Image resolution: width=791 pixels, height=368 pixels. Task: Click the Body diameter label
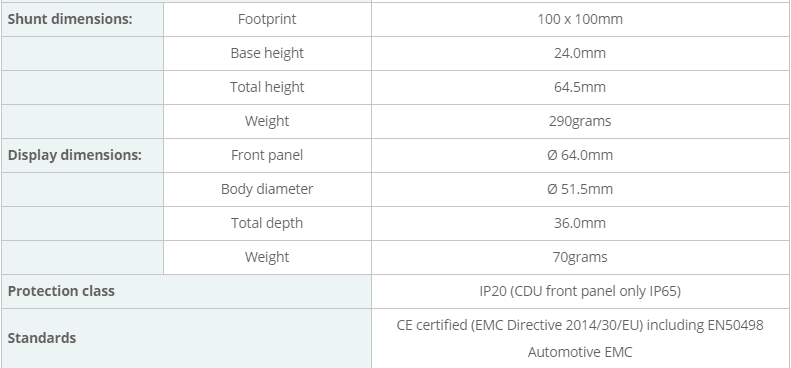pos(267,189)
